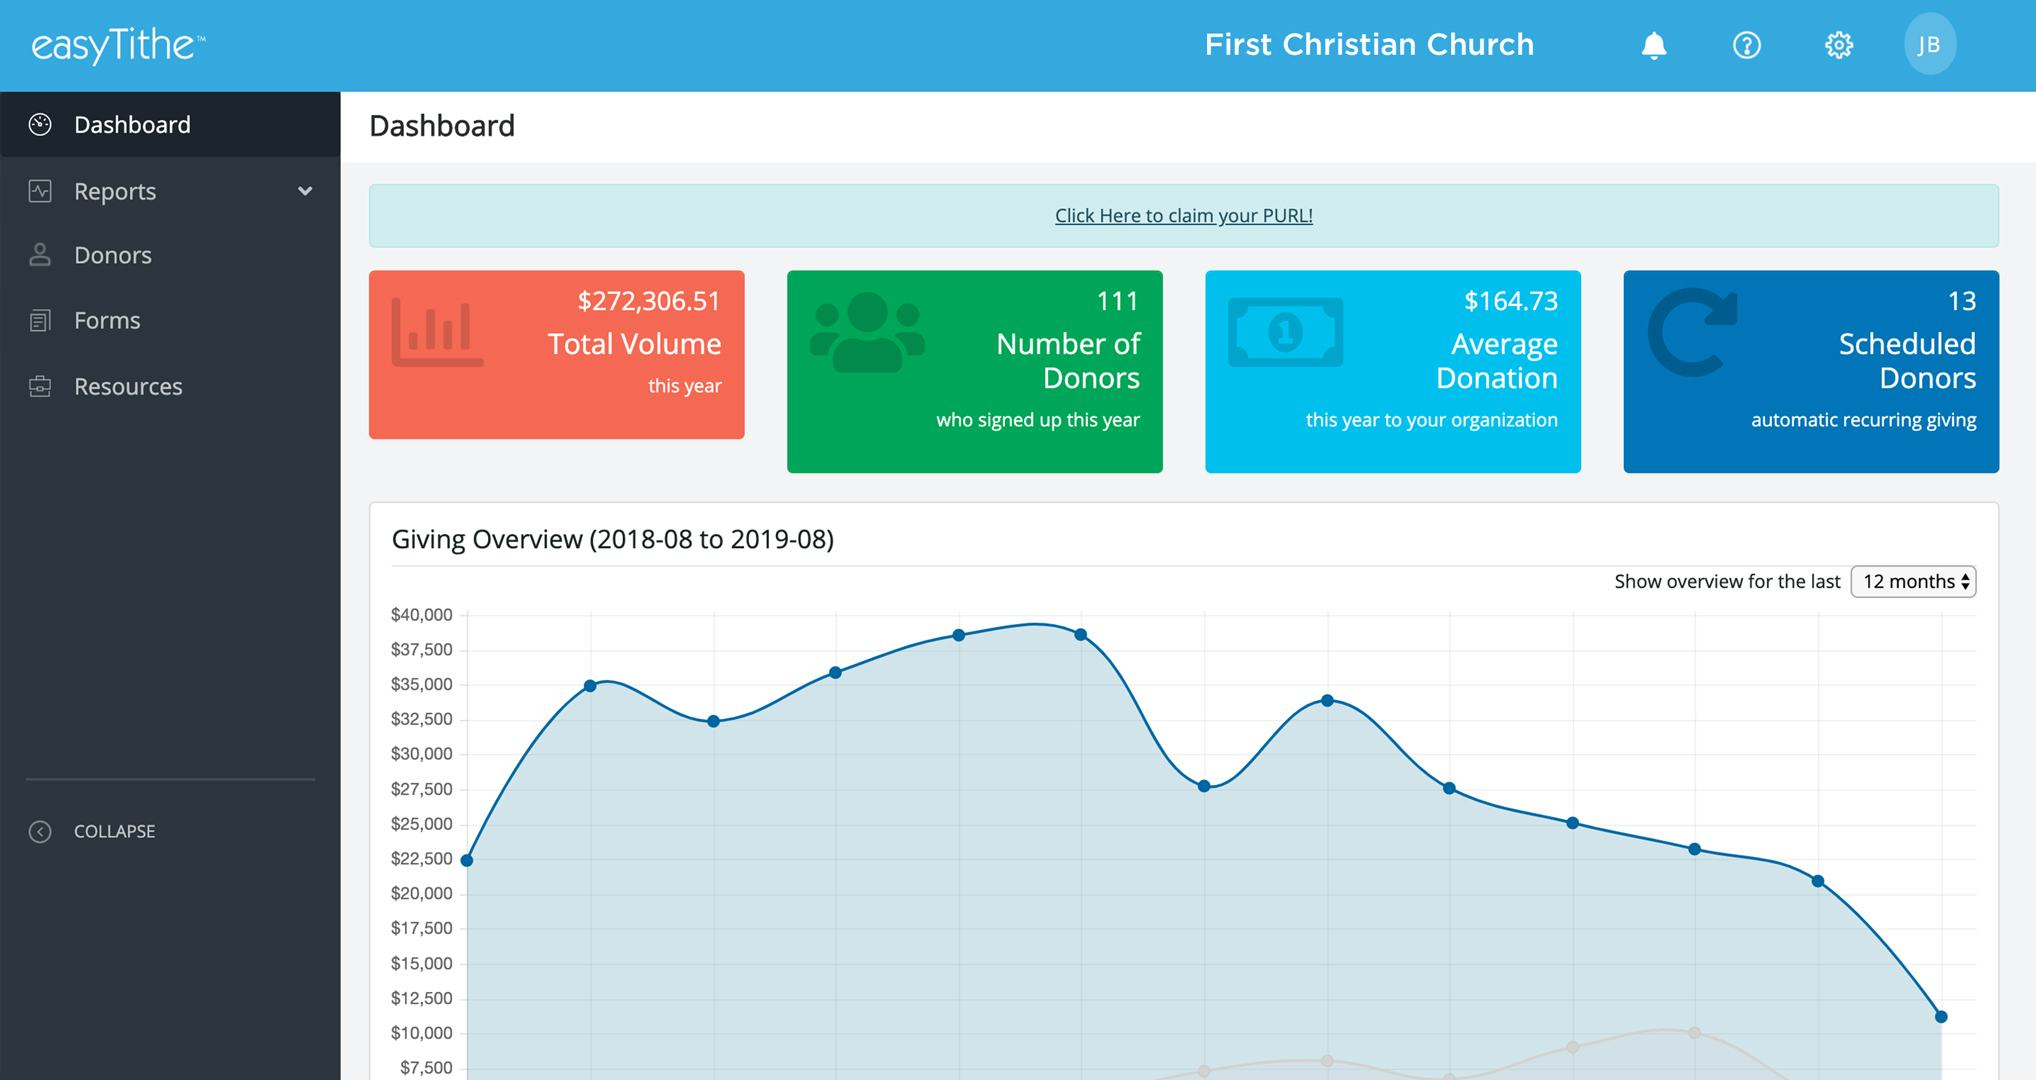
Task: Click the Donors person icon
Action: point(40,255)
